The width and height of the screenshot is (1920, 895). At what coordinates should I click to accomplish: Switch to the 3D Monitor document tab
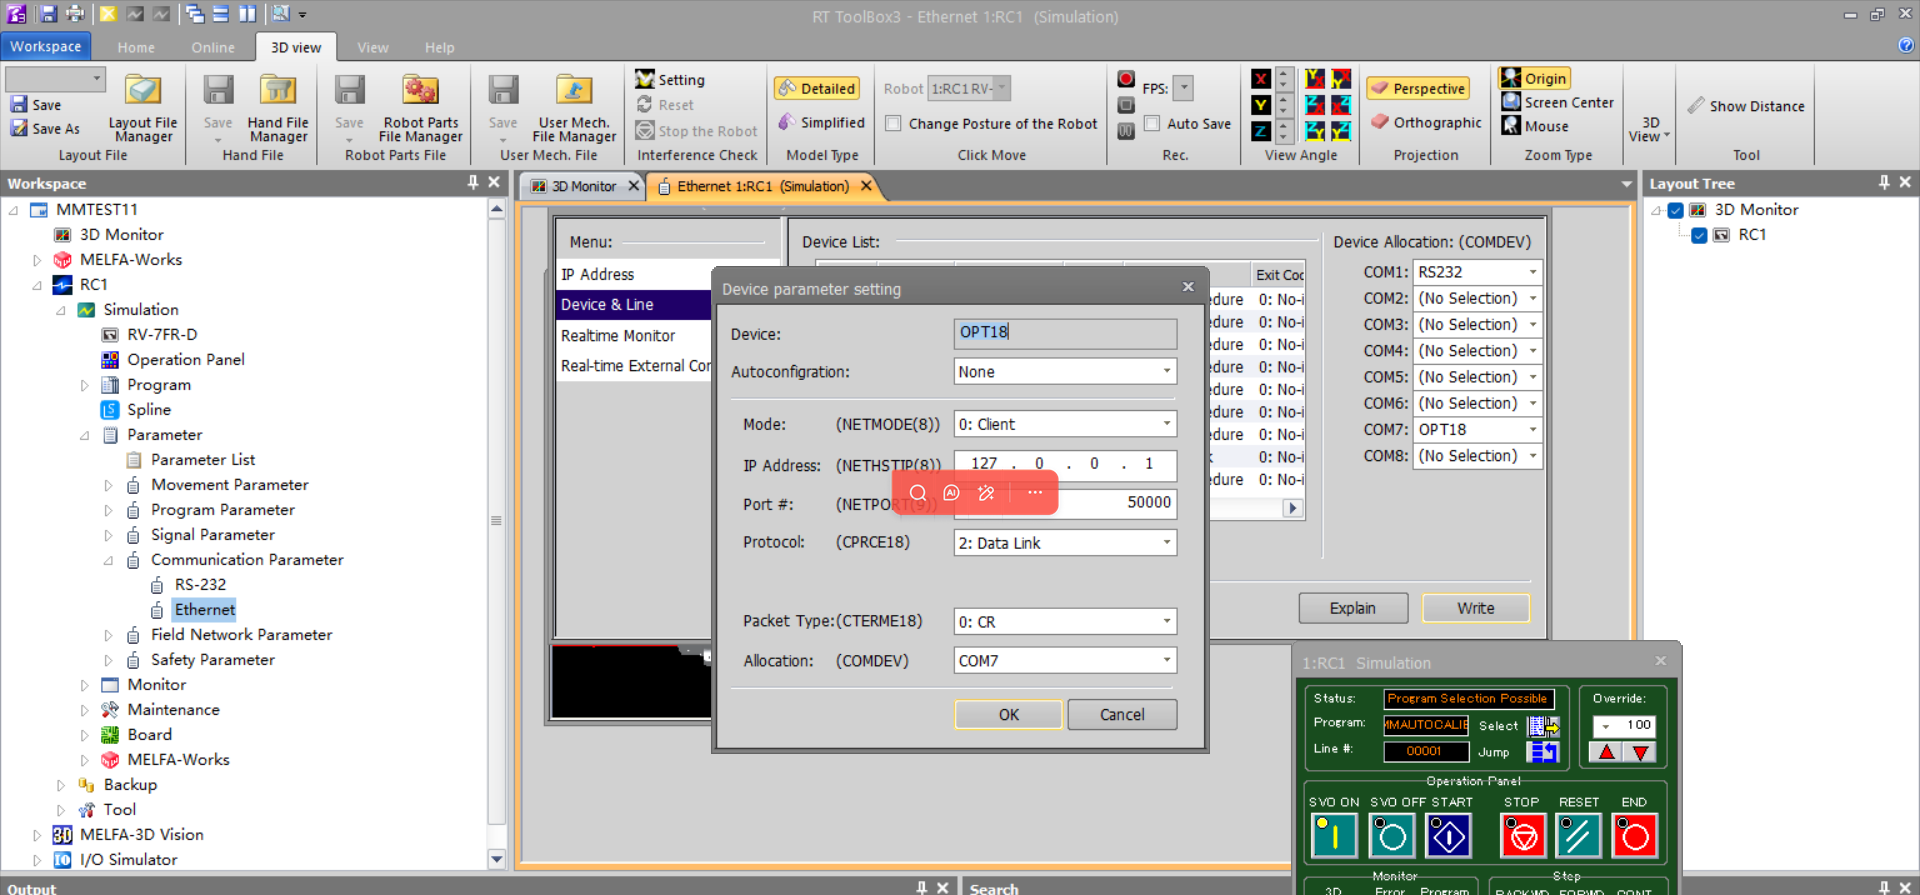pos(583,186)
